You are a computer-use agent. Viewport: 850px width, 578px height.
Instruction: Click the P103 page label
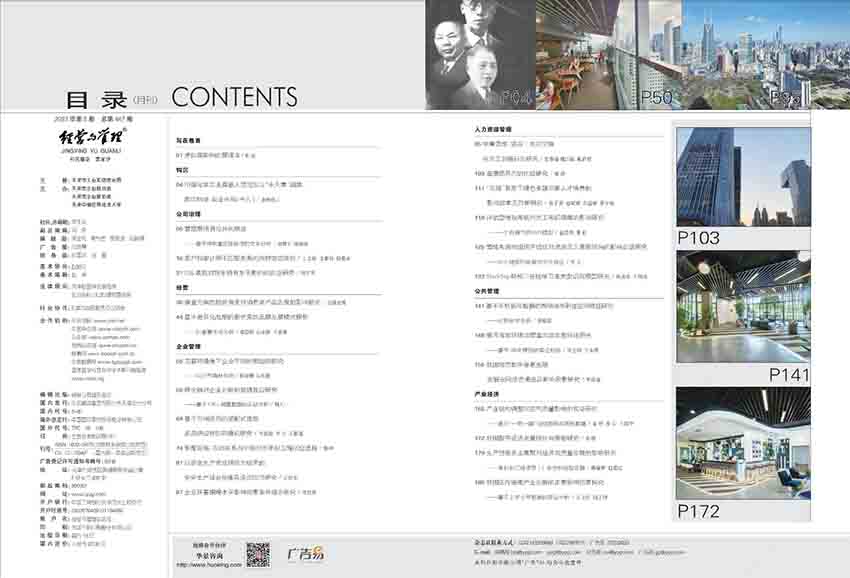[699, 238]
